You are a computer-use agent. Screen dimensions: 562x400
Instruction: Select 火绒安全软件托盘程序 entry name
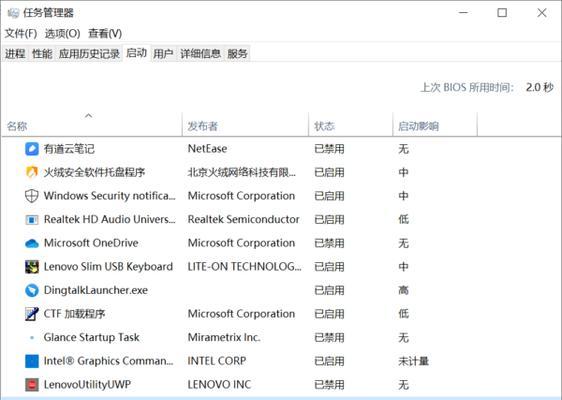94,172
